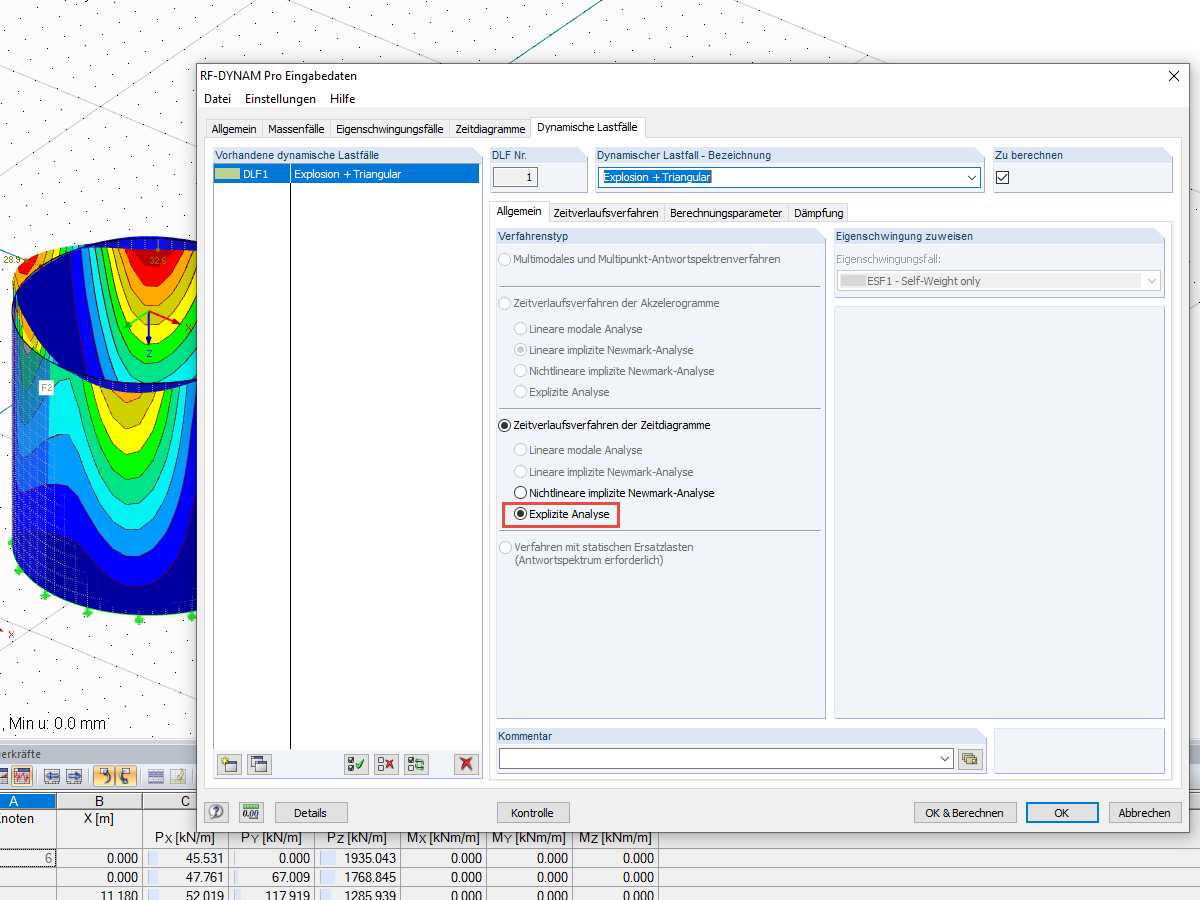Switch to the Dämpfung tab
1200x900 pixels.
click(x=817, y=212)
